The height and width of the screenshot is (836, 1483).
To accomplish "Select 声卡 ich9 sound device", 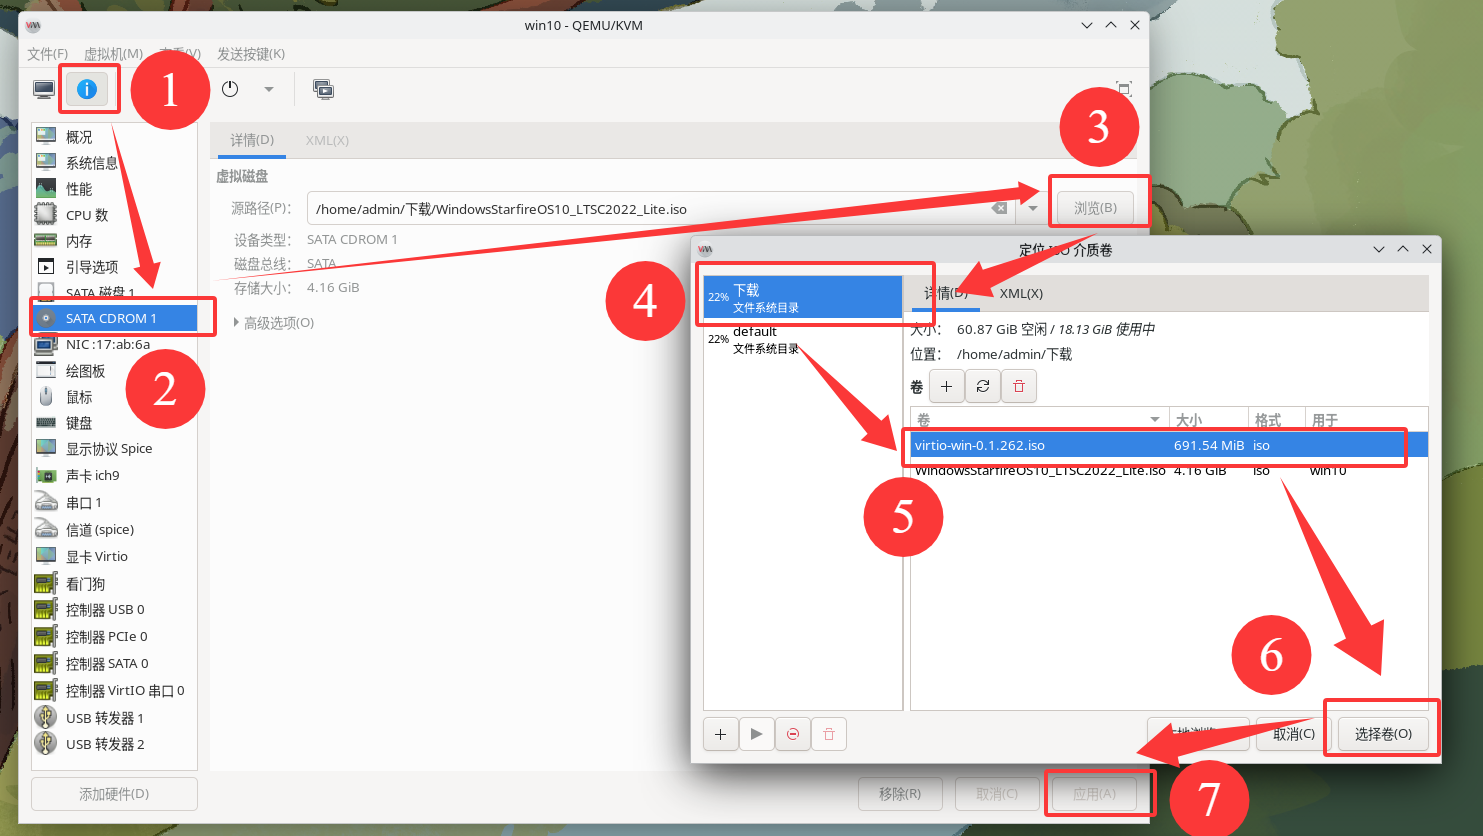I will tap(114, 475).
